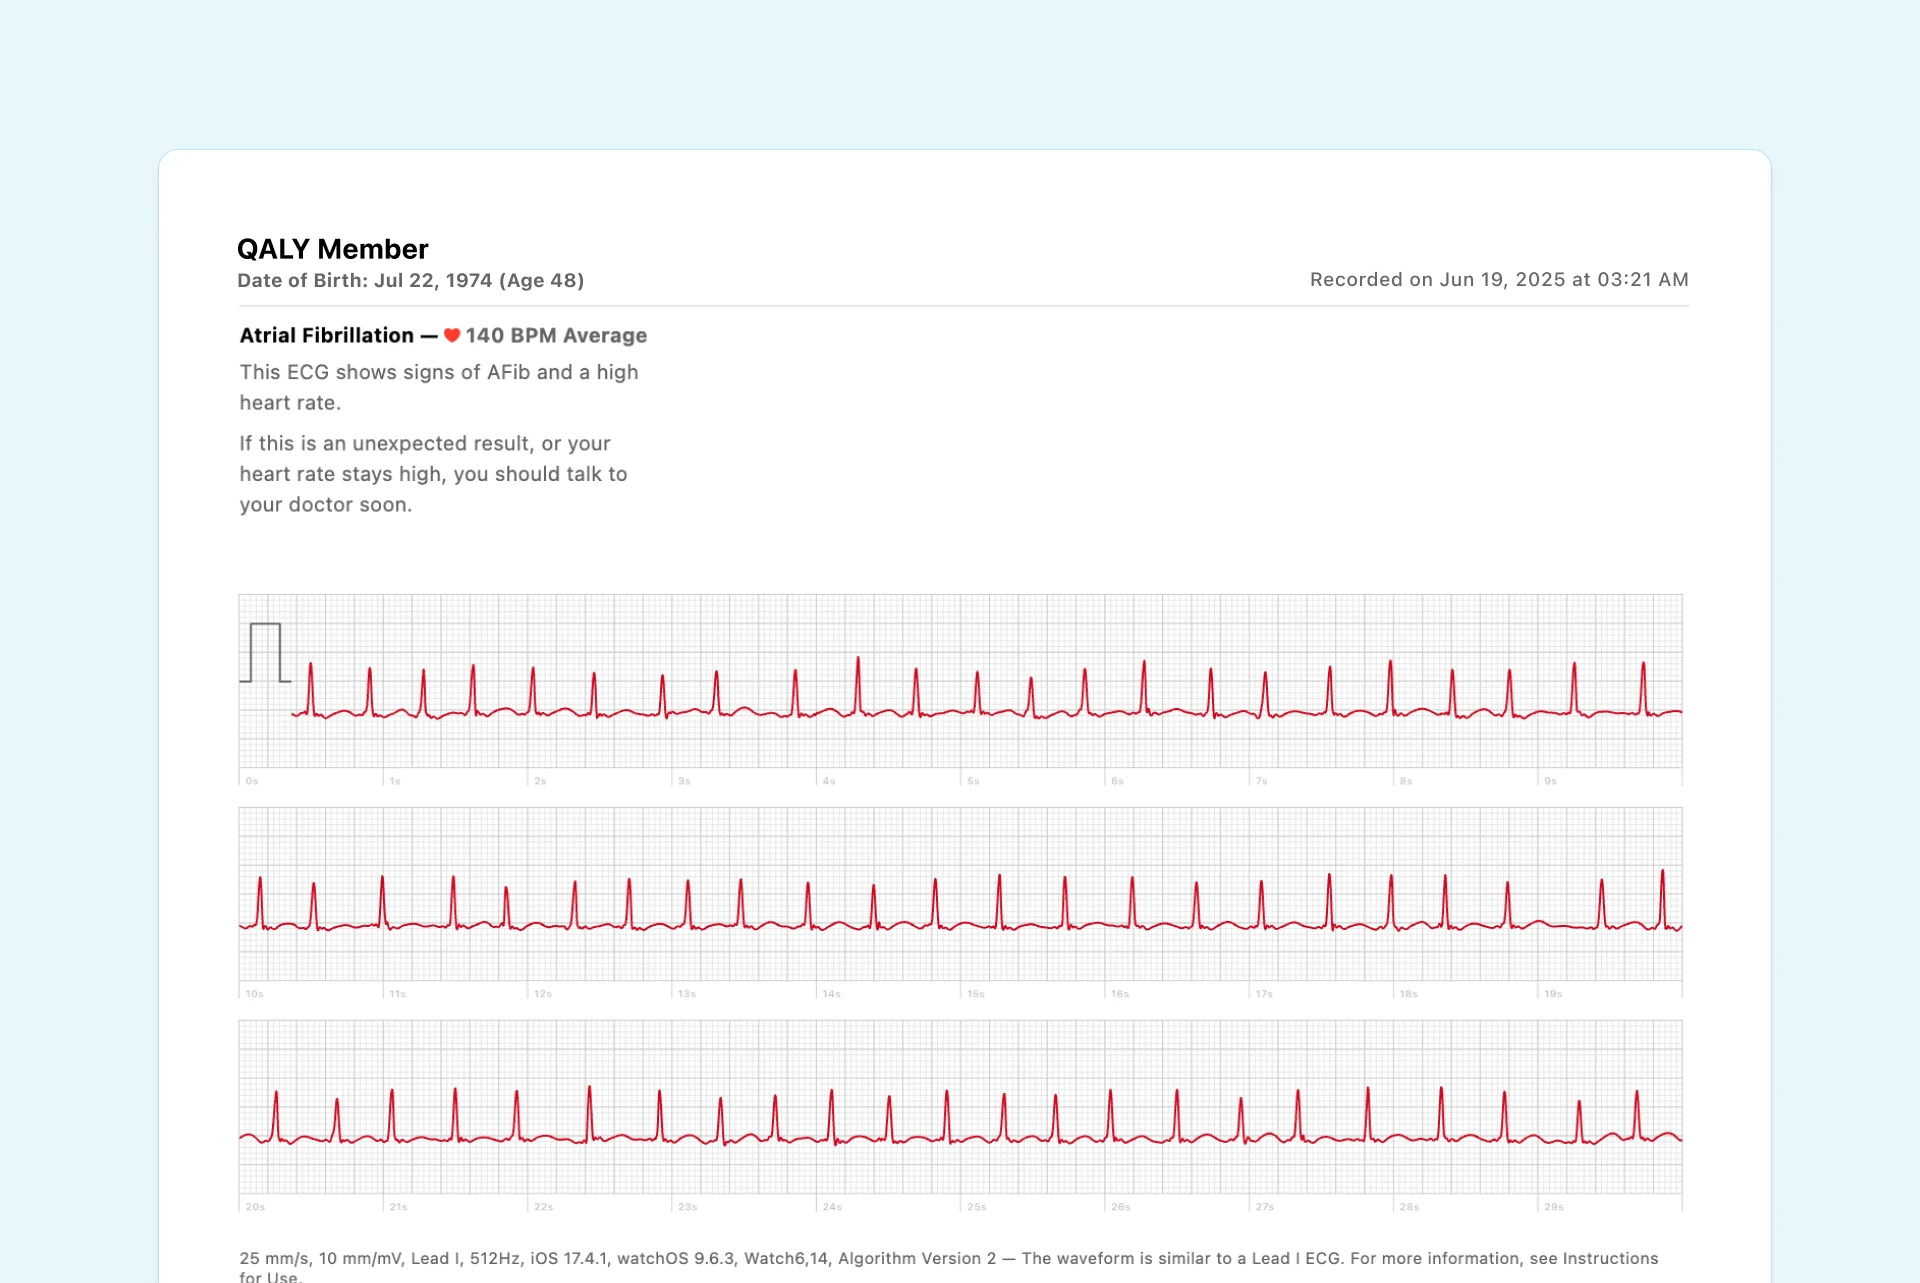The height and width of the screenshot is (1283, 1920).
Task: Click the 29s time marker
Action: coord(1553,1207)
